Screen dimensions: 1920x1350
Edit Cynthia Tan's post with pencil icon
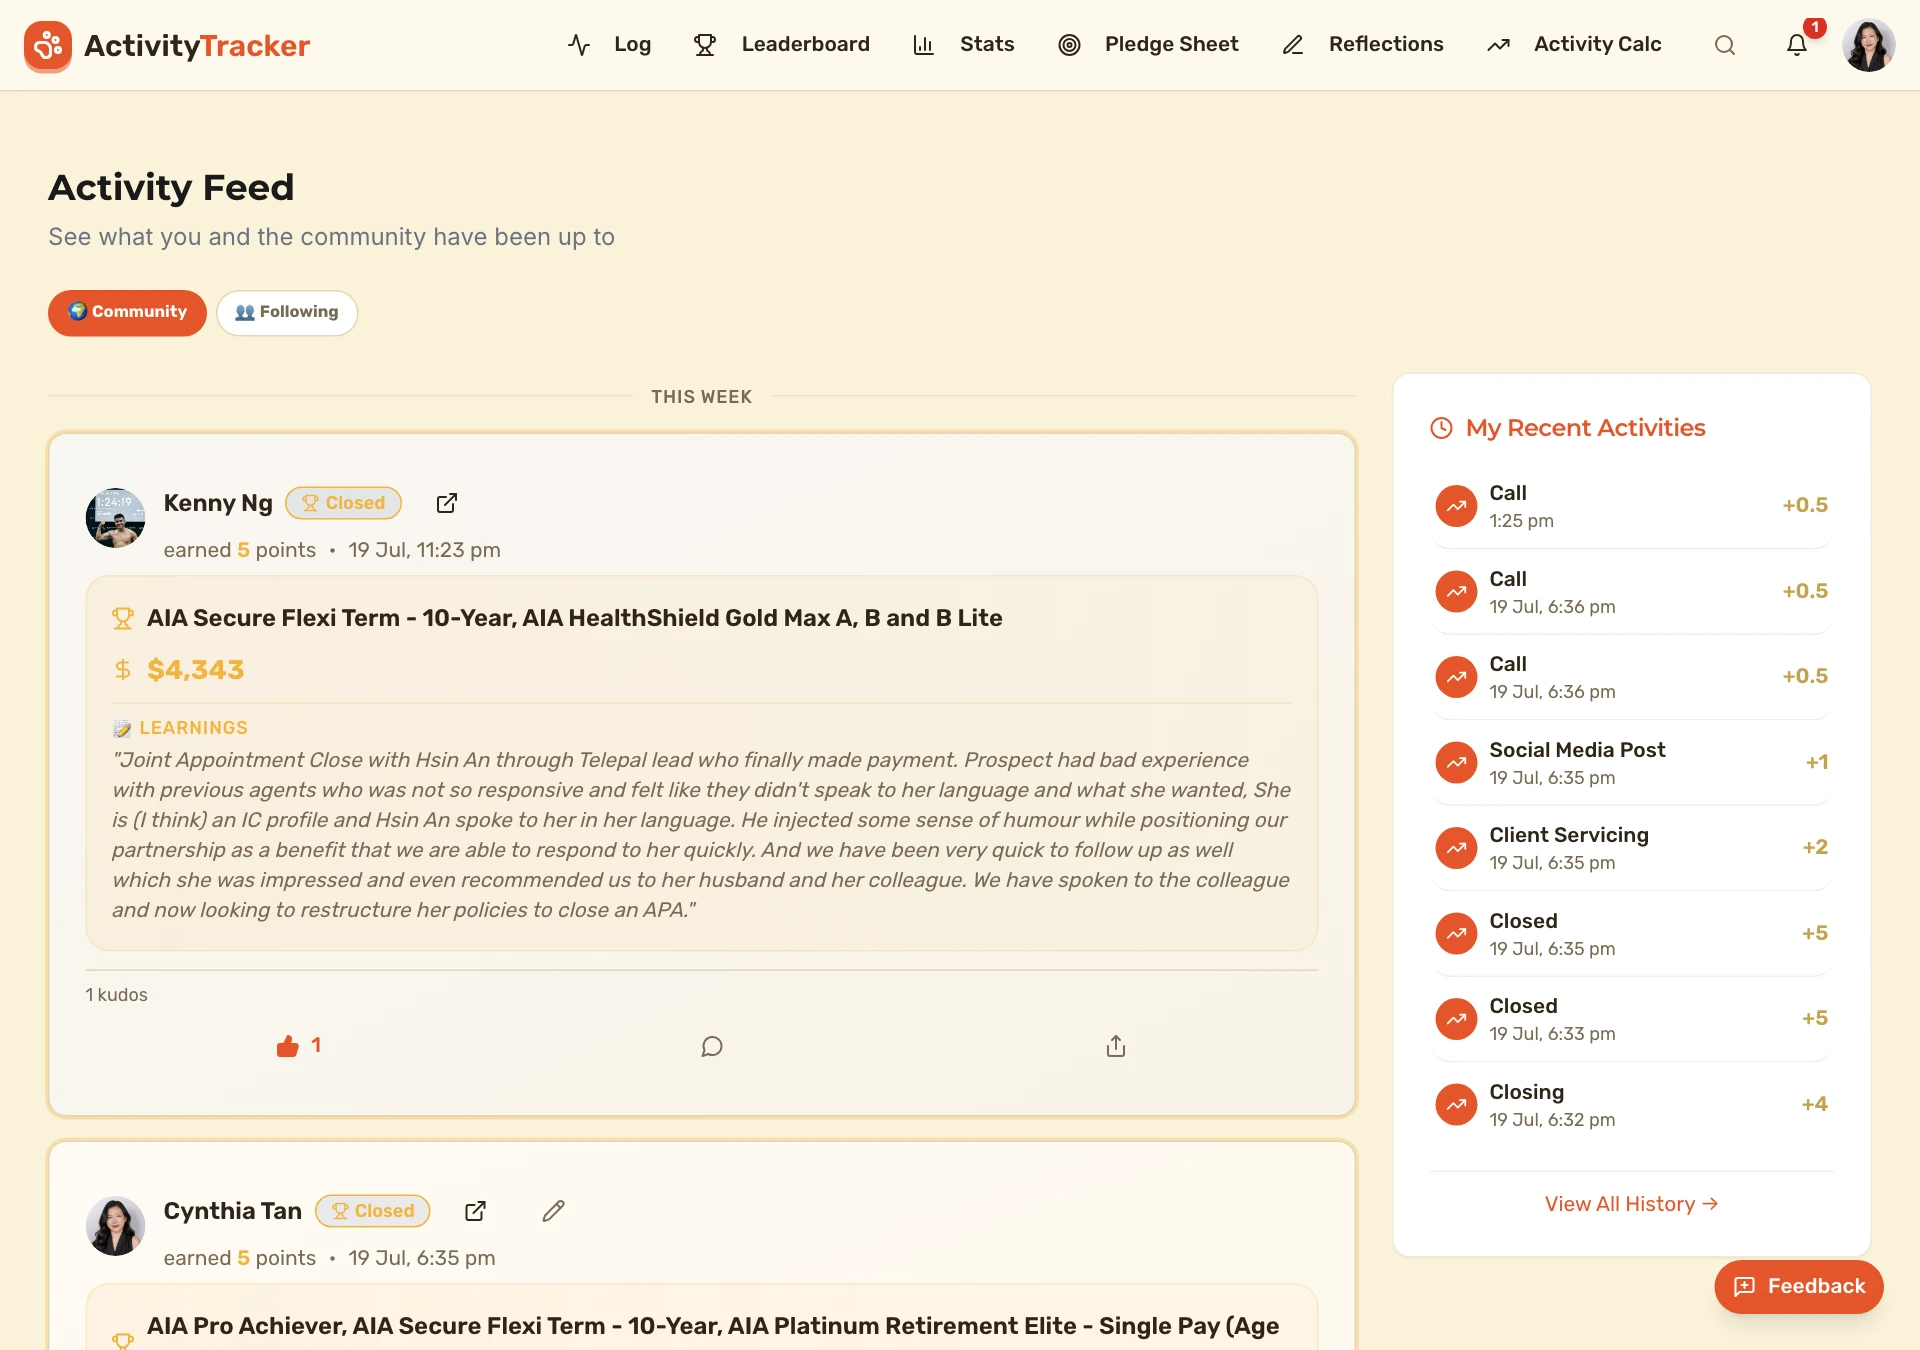[x=554, y=1211]
